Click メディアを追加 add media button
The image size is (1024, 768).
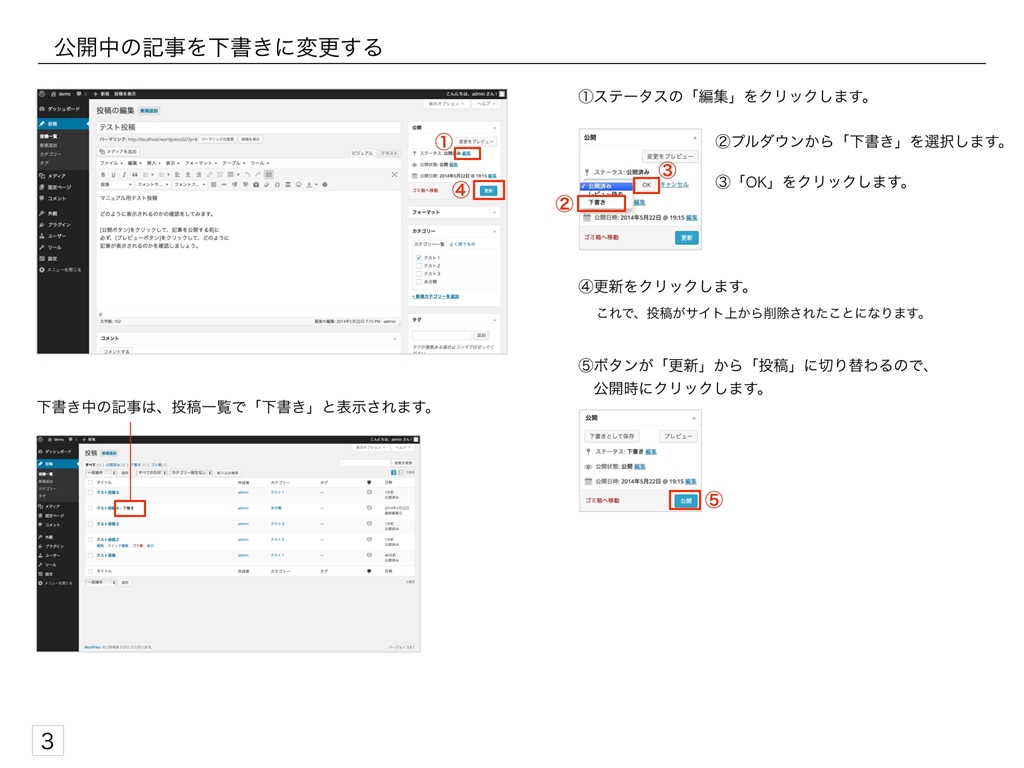point(118,151)
